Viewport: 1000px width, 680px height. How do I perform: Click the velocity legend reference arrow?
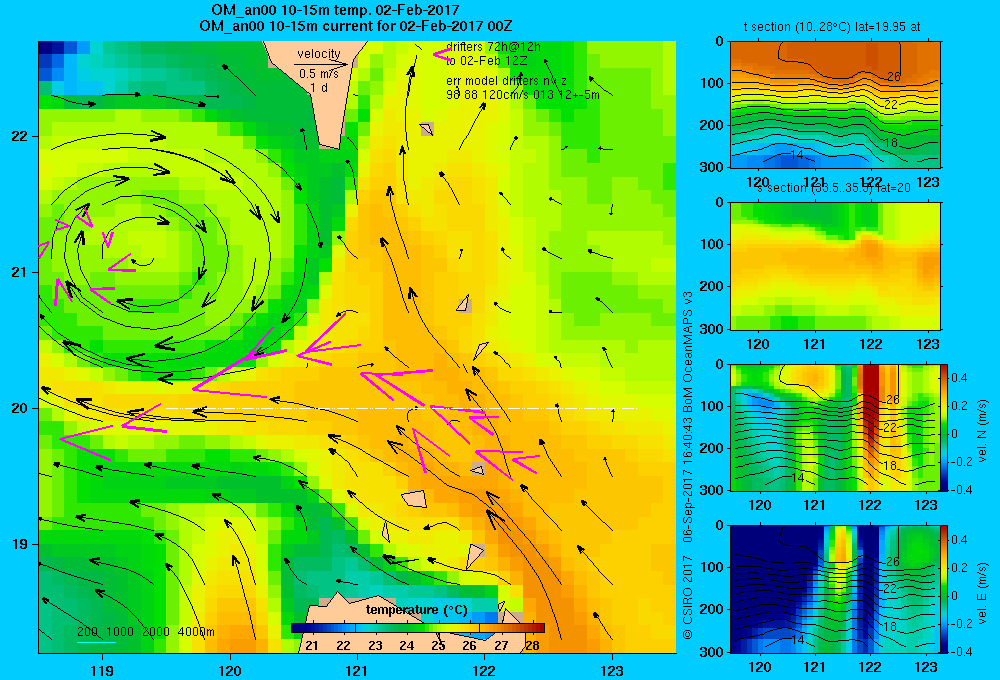[x=321, y=64]
